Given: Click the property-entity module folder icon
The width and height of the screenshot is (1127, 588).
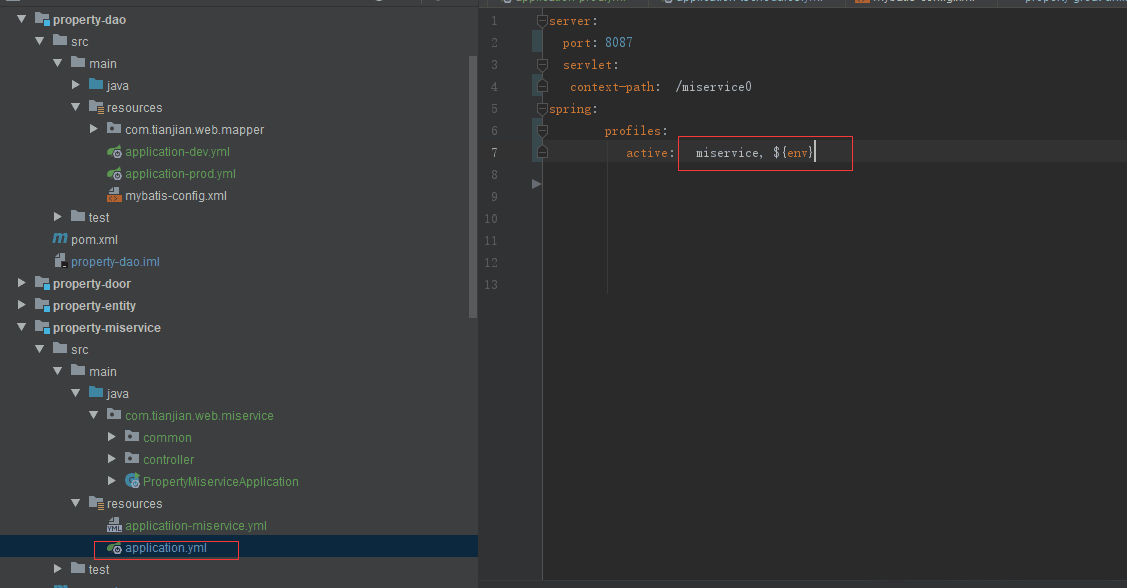Looking at the screenshot, I should (x=42, y=306).
